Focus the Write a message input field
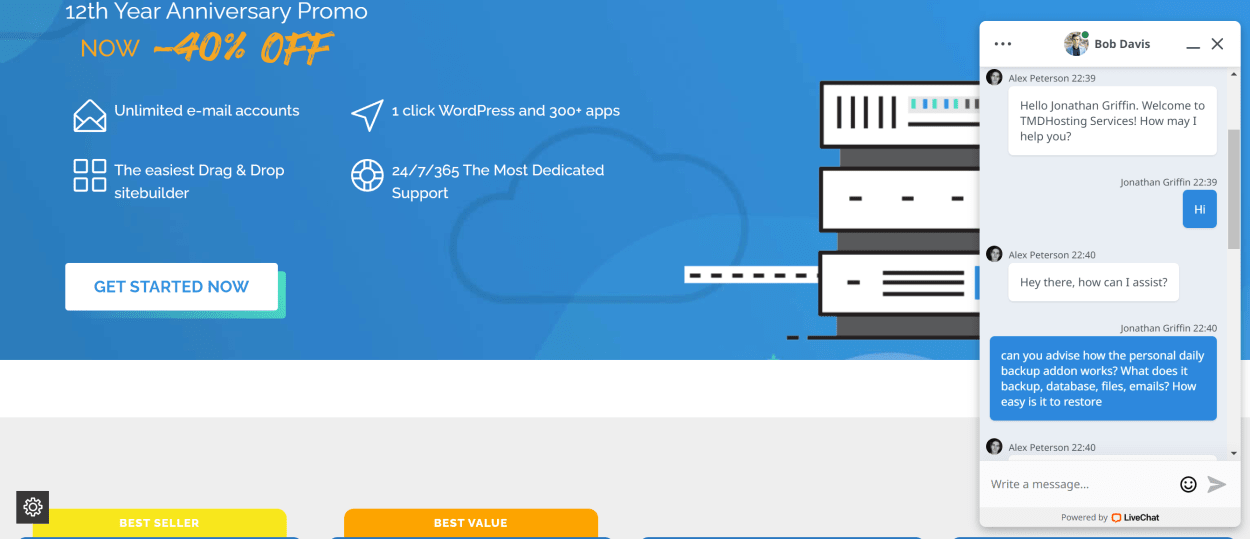Viewport: 1250px width, 539px height. (1080, 484)
